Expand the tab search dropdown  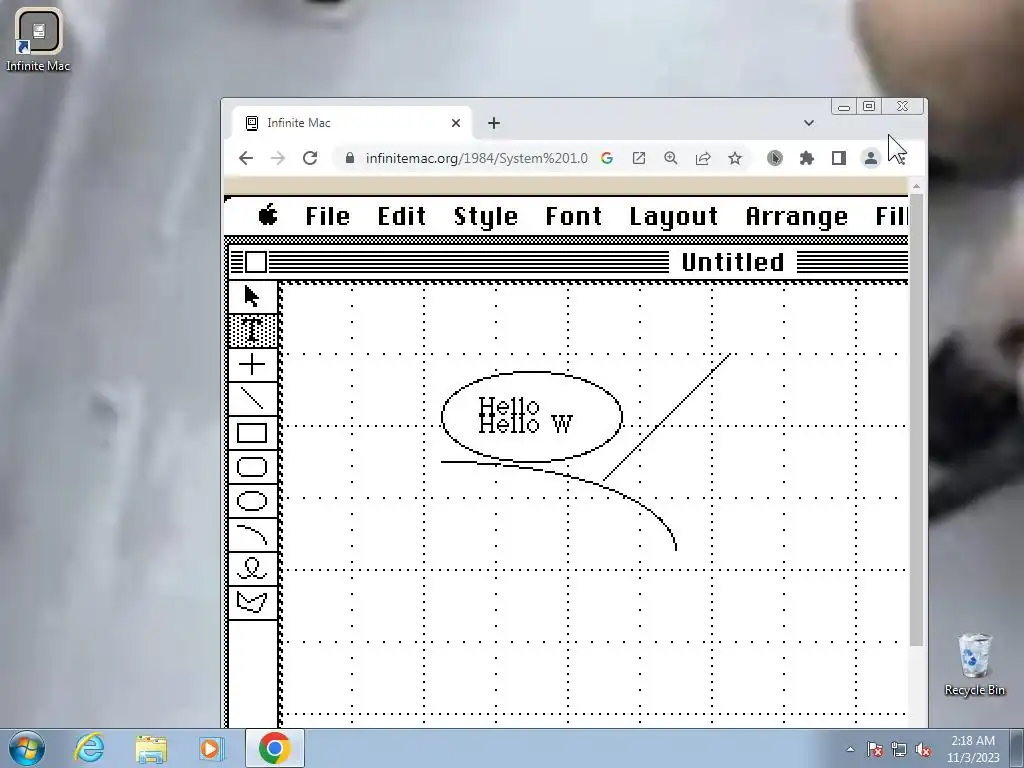click(808, 123)
